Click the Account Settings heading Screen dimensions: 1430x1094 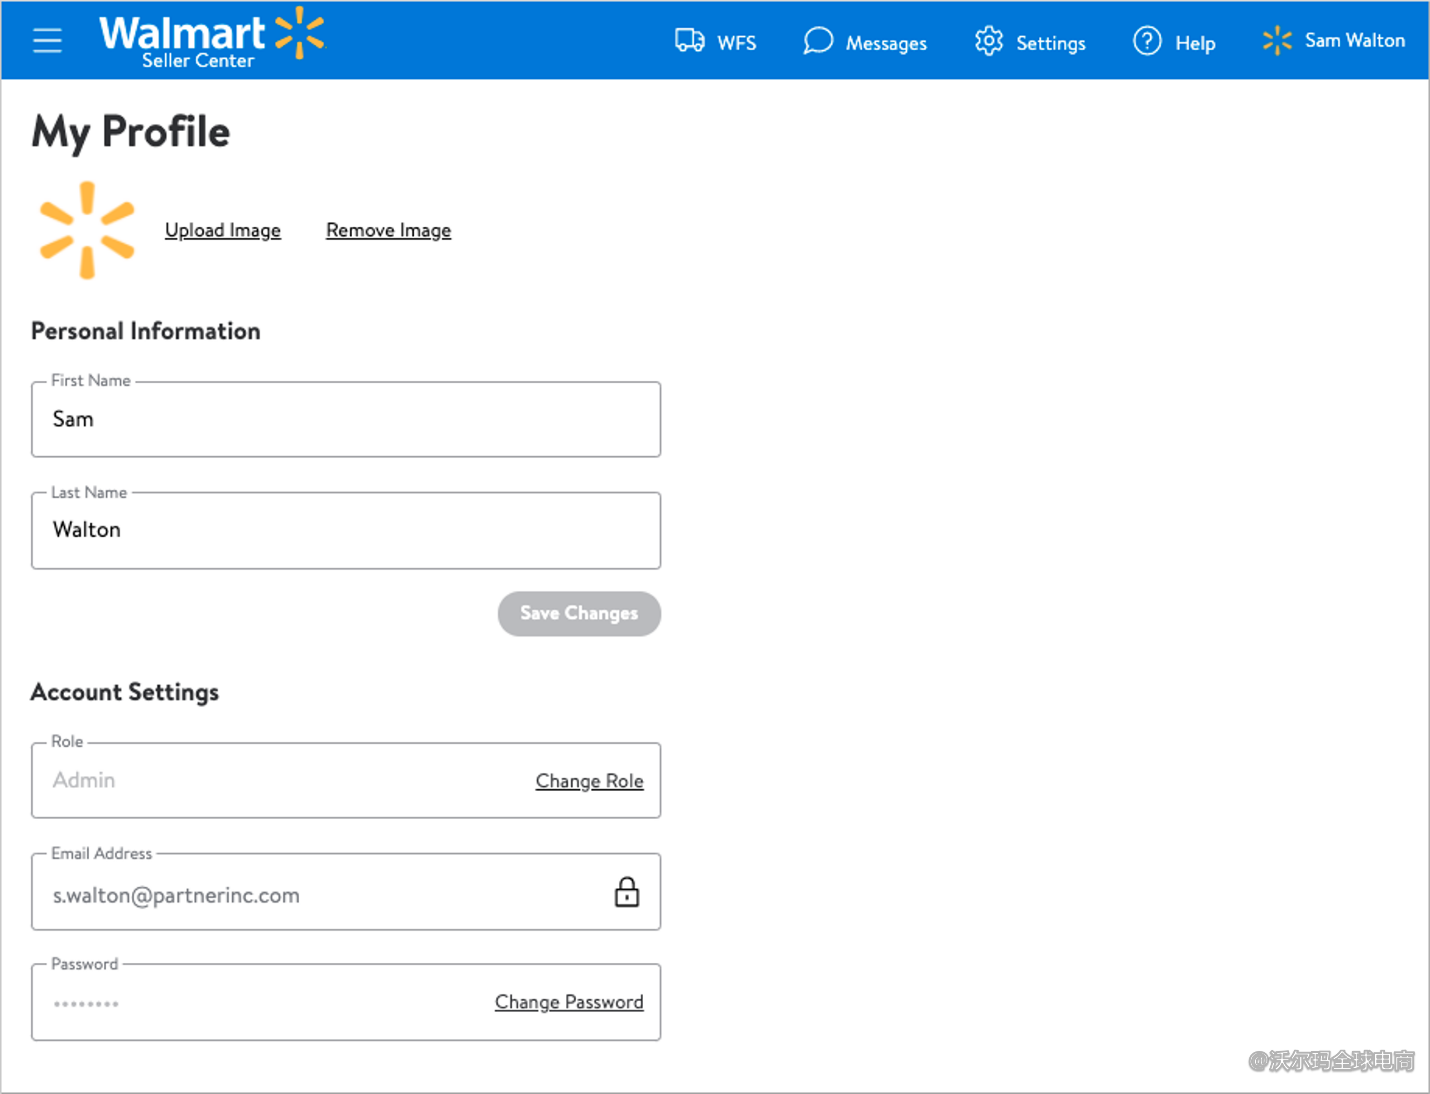click(x=125, y=692)
